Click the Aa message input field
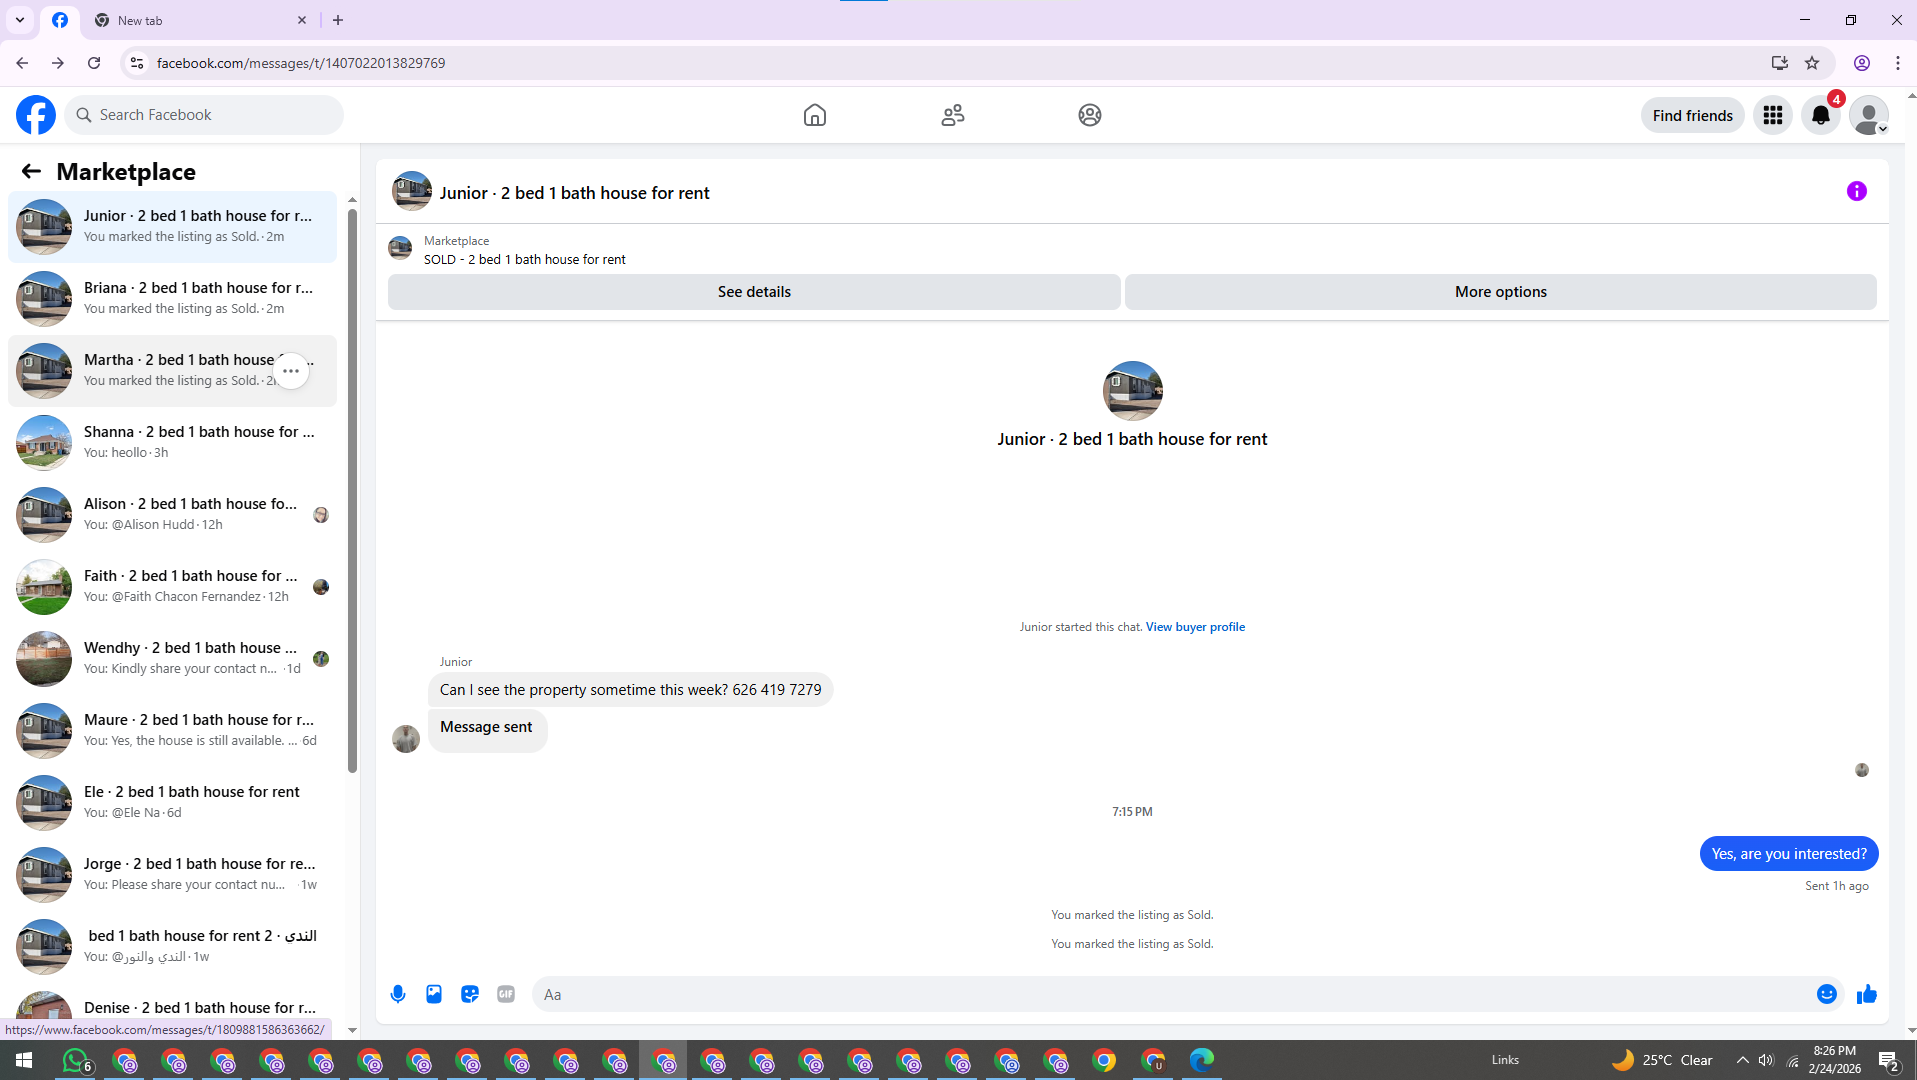The height and width of the screenshot is (1080, 1917). pyautogui.click(x=1170, y=994)
